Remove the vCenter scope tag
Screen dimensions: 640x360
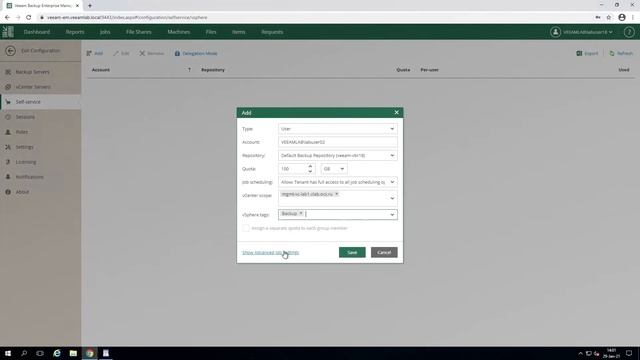pos(337,194)
